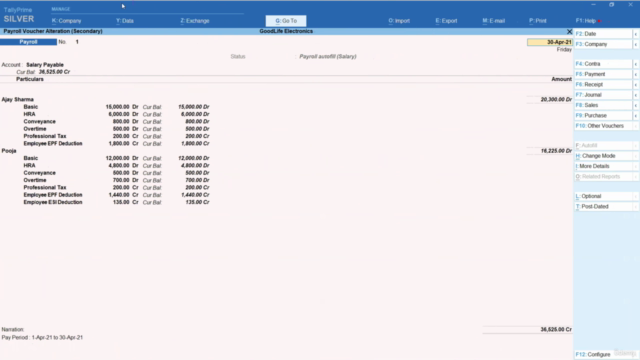Switch to F4: Contra voucher
Image resolution: width=640 pixels, height=360 pixels.
click(603, 64)
